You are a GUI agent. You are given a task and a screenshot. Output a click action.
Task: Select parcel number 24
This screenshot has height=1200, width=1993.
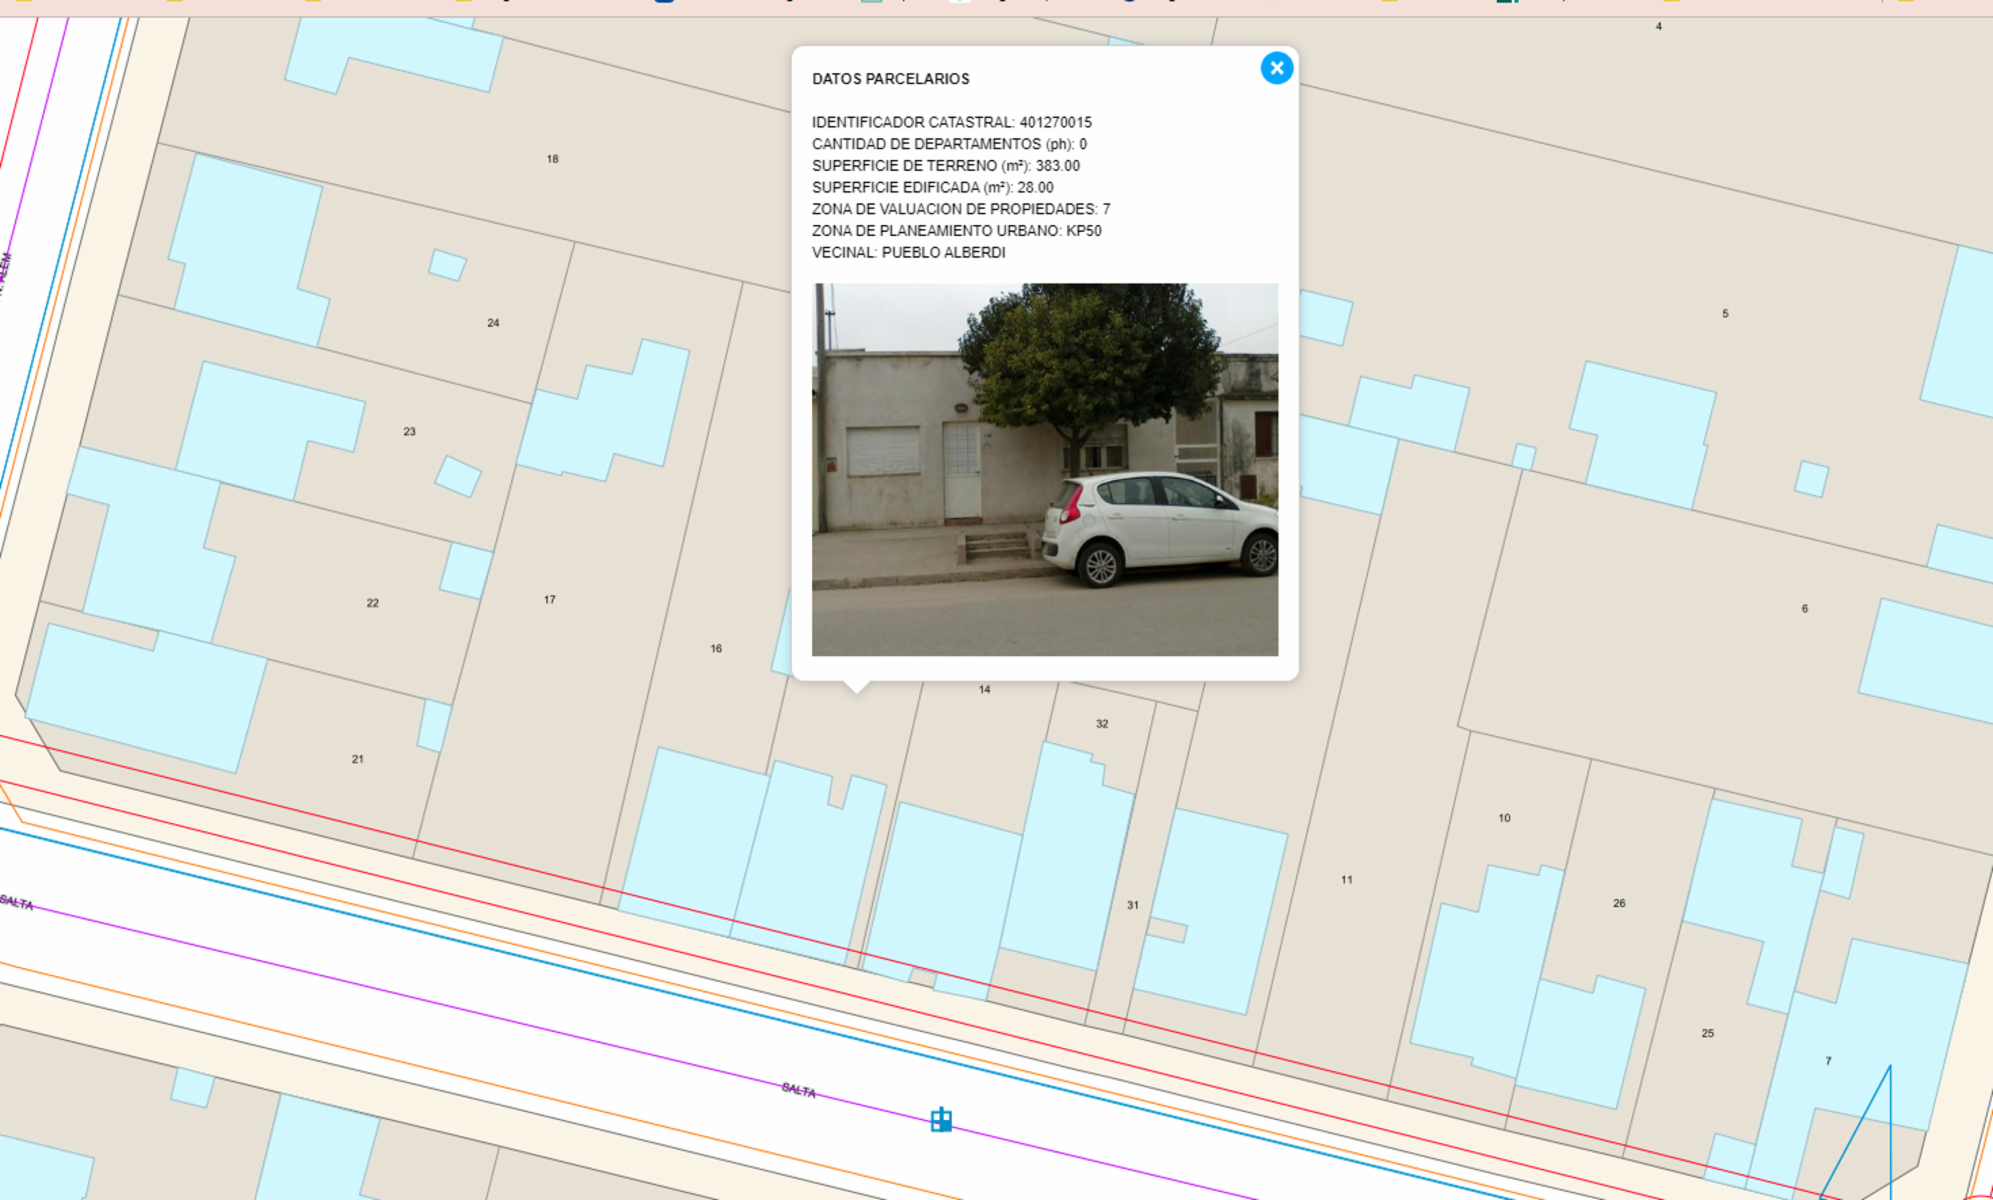pyautogui.click(x=493, y=323)
